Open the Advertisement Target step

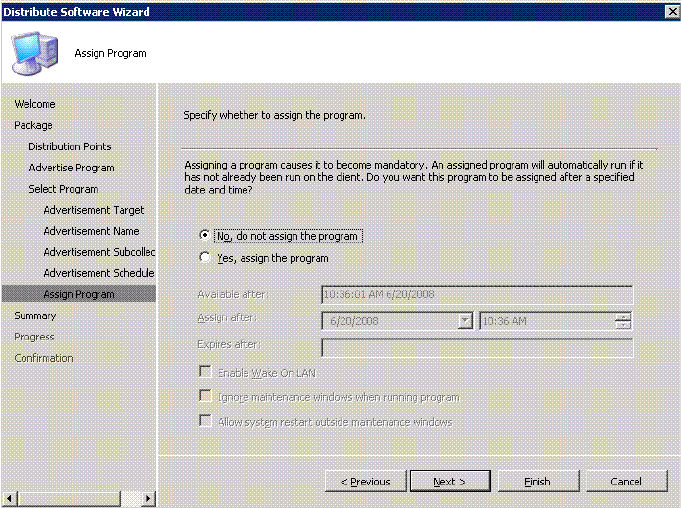click(x=93, y=210)
